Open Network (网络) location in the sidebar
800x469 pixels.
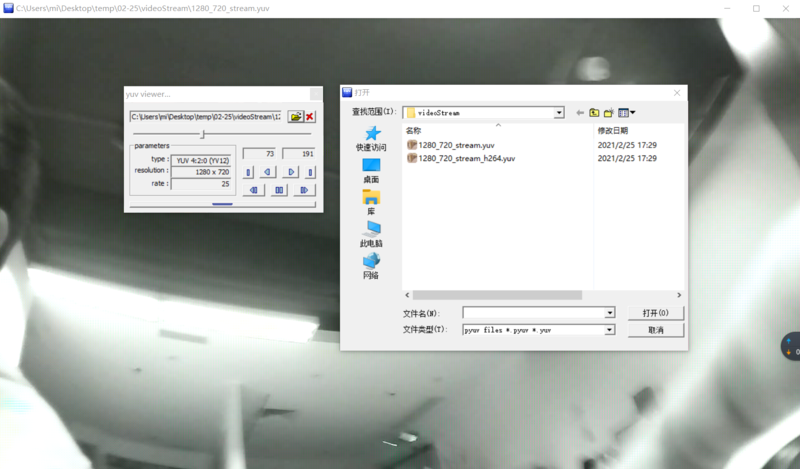coord(371,266)
